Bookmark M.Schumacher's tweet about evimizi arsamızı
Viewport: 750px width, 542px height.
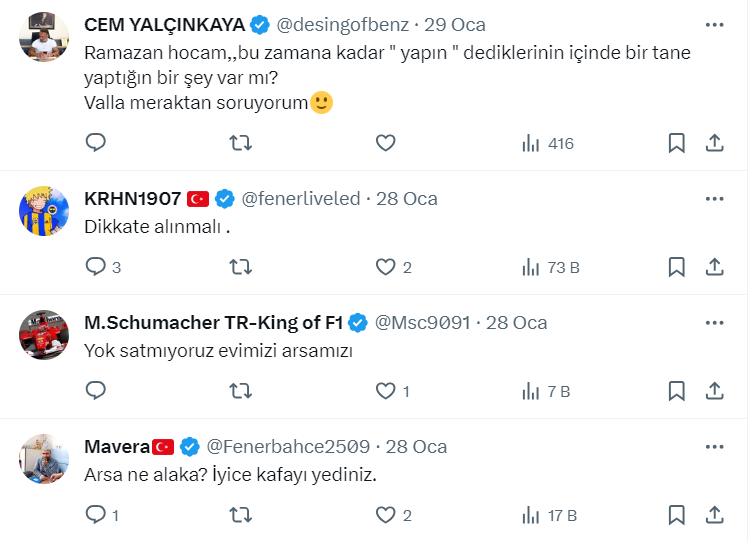(x=677, y=391)
